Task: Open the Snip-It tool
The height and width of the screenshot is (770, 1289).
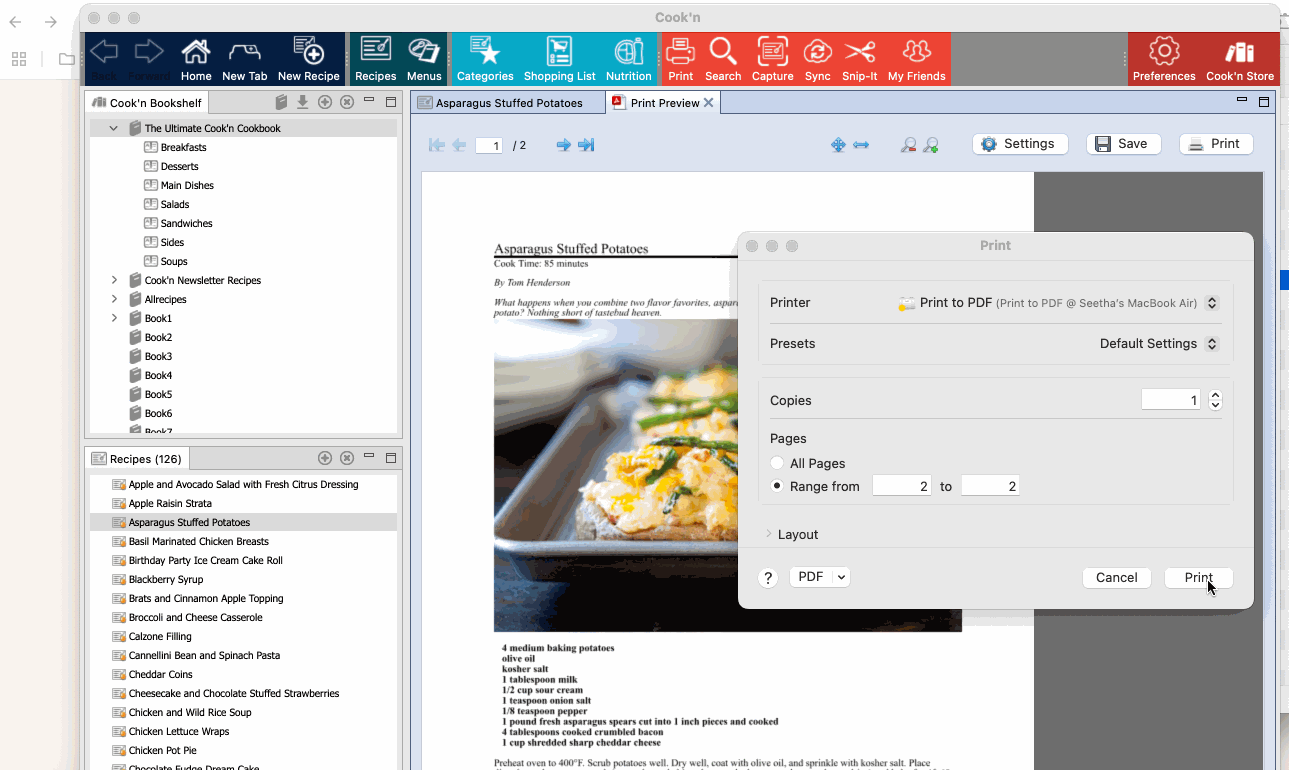Action: pos(860,59)
